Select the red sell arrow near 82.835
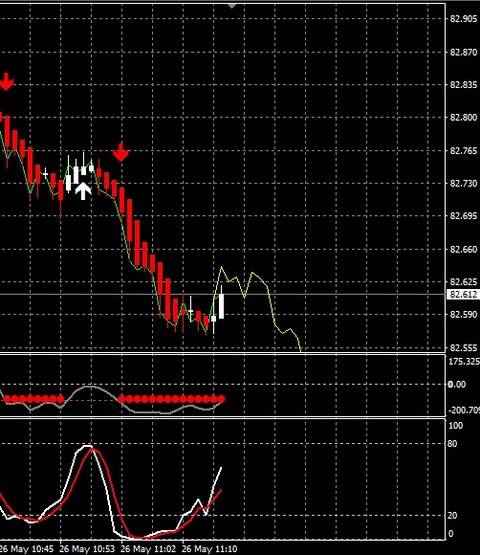The height and width of the screenshot is (555, 480). click(6, 82)
